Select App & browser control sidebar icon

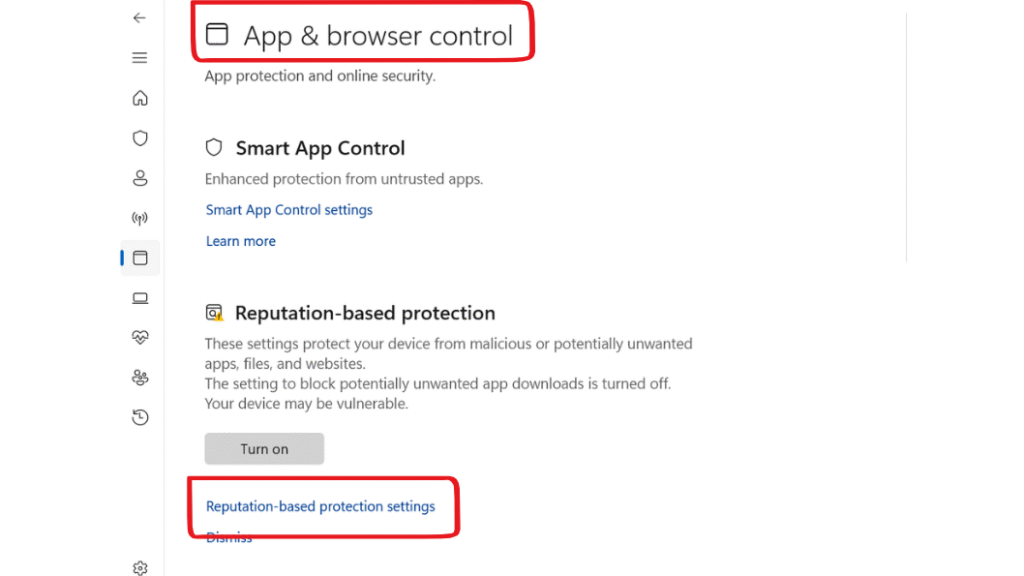(140, 258)
